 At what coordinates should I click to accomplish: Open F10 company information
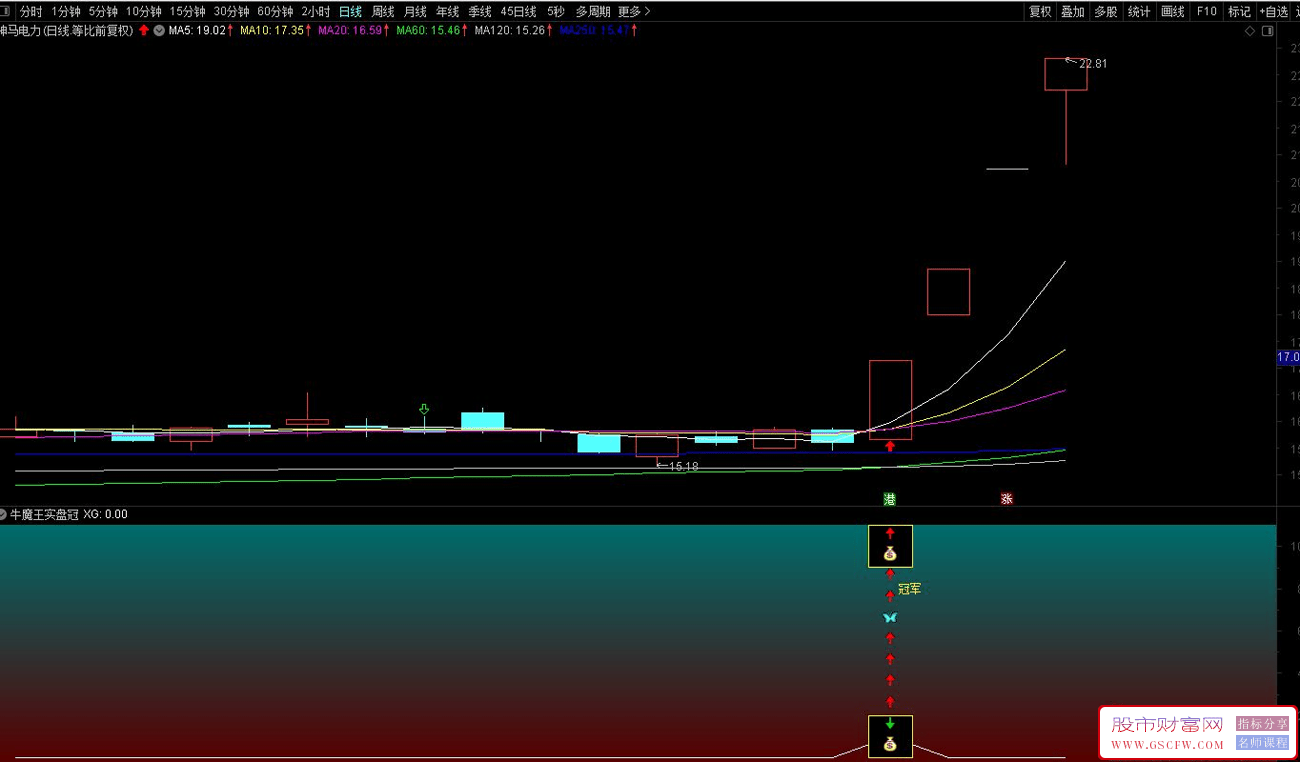[1206, 12]
